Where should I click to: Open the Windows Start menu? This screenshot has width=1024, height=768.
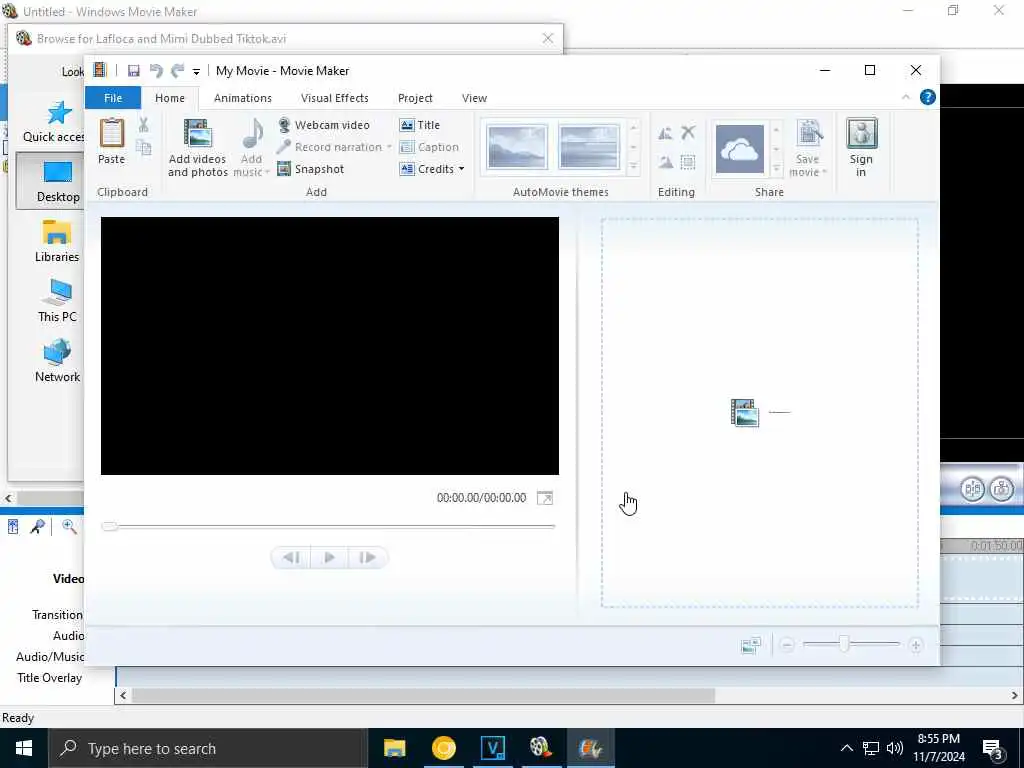point(24,748)
